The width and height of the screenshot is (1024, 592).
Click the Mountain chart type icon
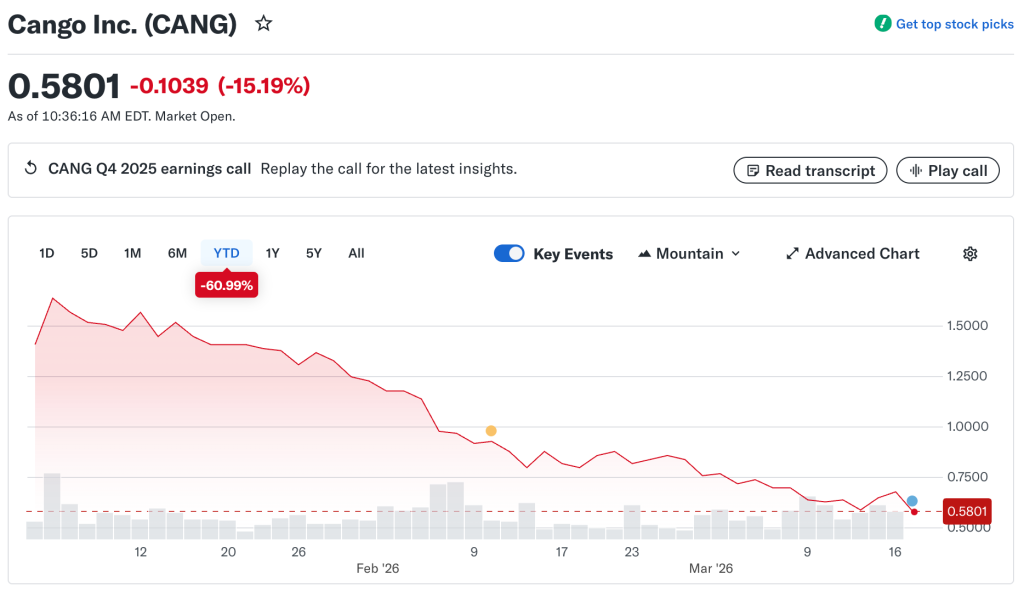[x=644, y=254]
